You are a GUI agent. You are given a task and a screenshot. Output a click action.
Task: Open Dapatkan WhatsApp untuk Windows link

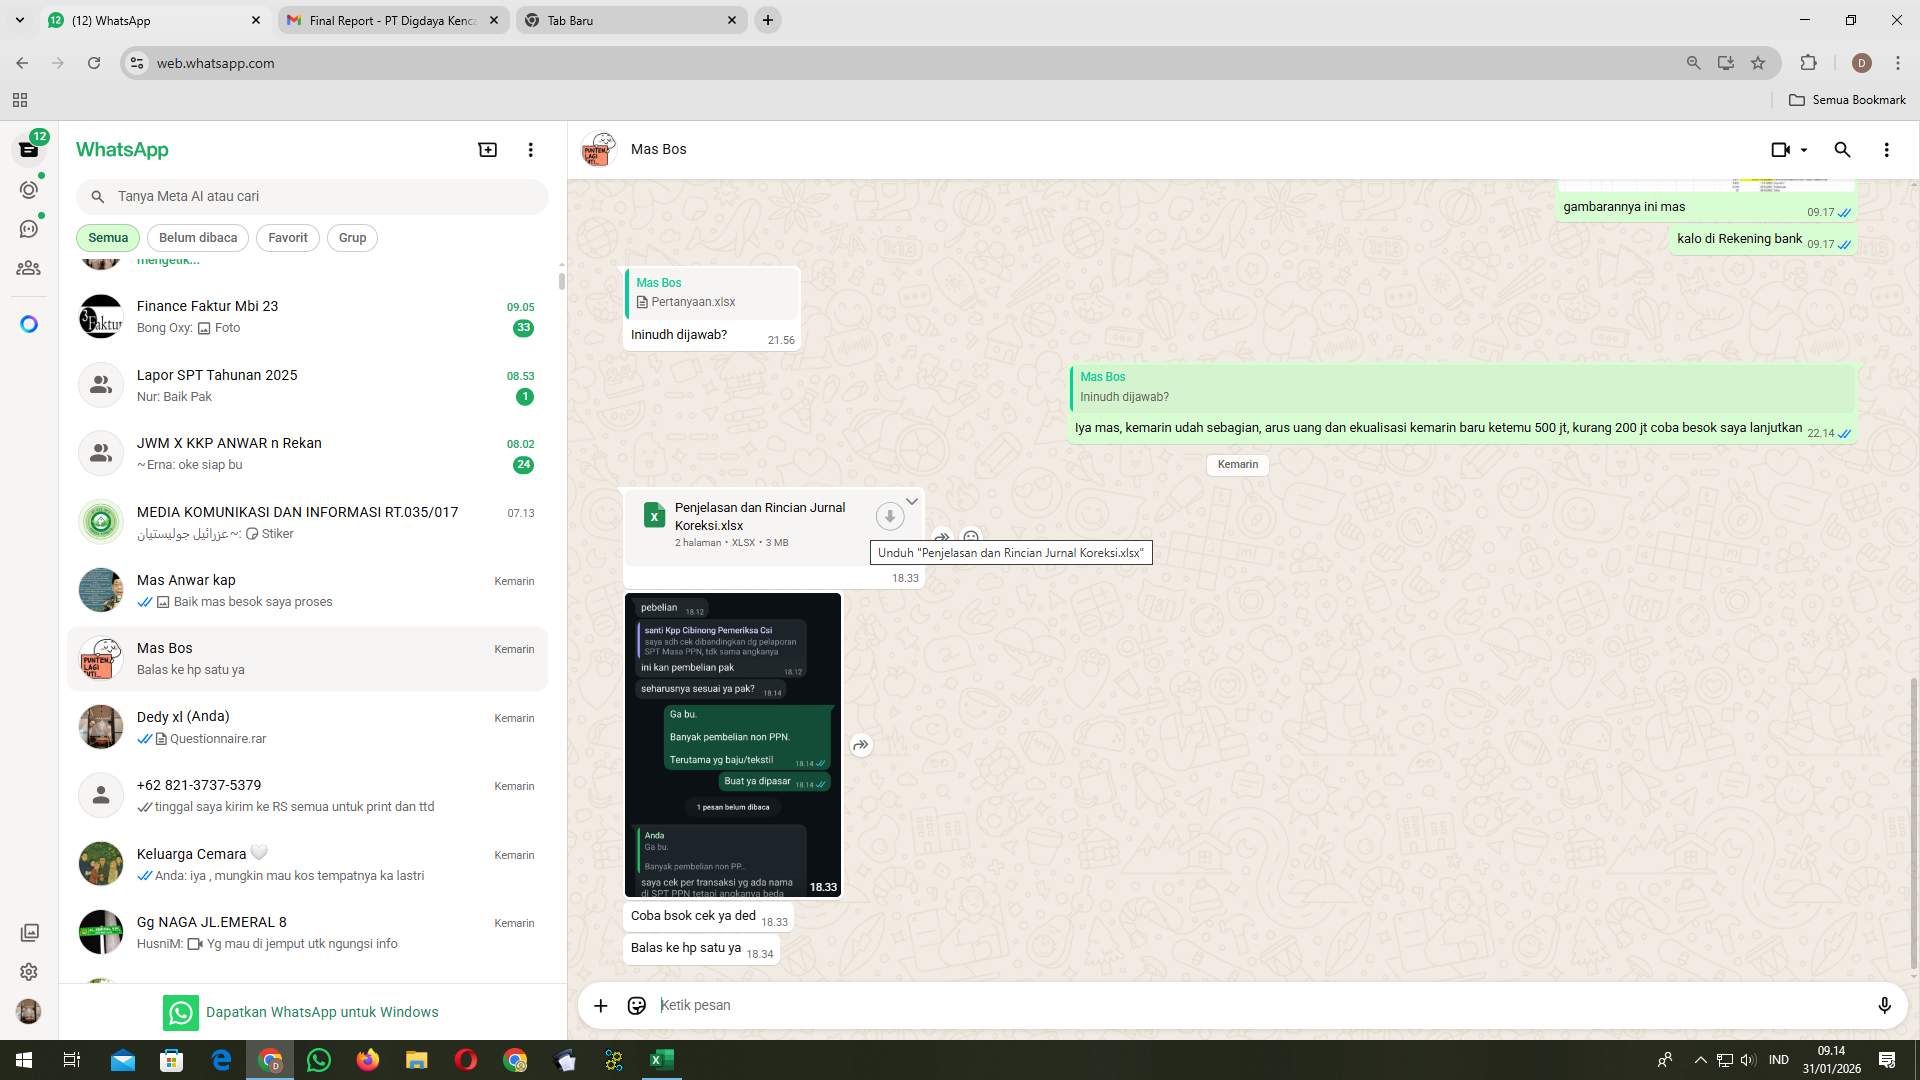(x=322, y=1011)
